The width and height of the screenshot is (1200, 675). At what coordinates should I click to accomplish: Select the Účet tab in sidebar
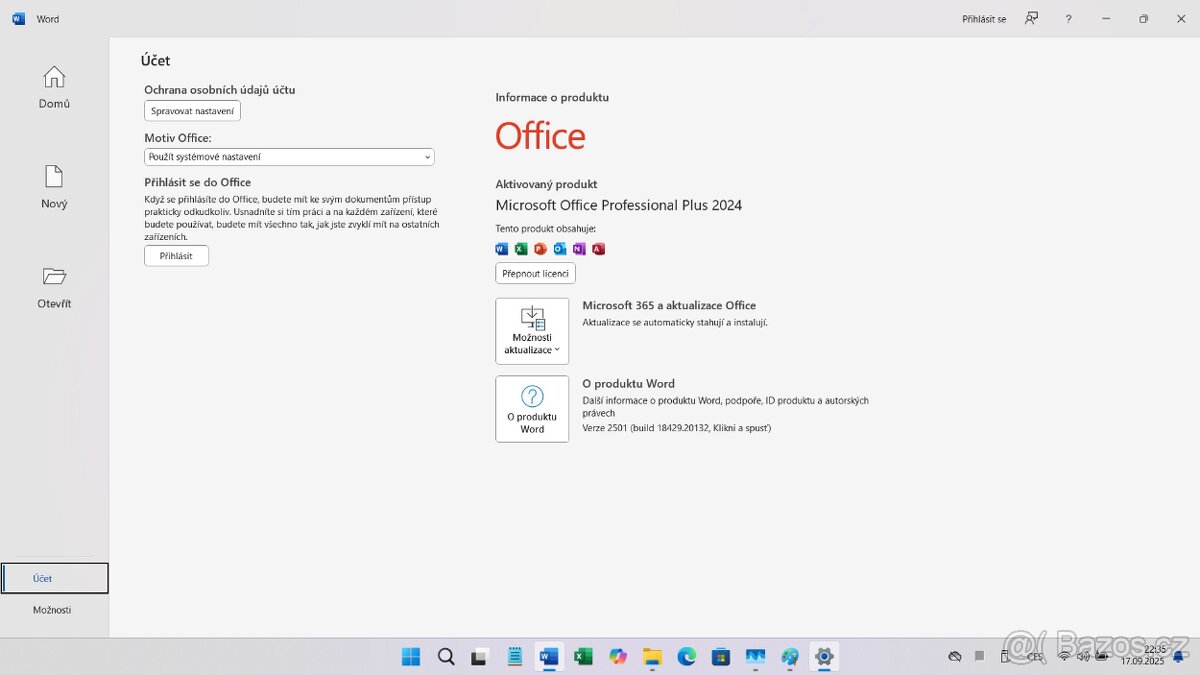[x=54, y=578]
